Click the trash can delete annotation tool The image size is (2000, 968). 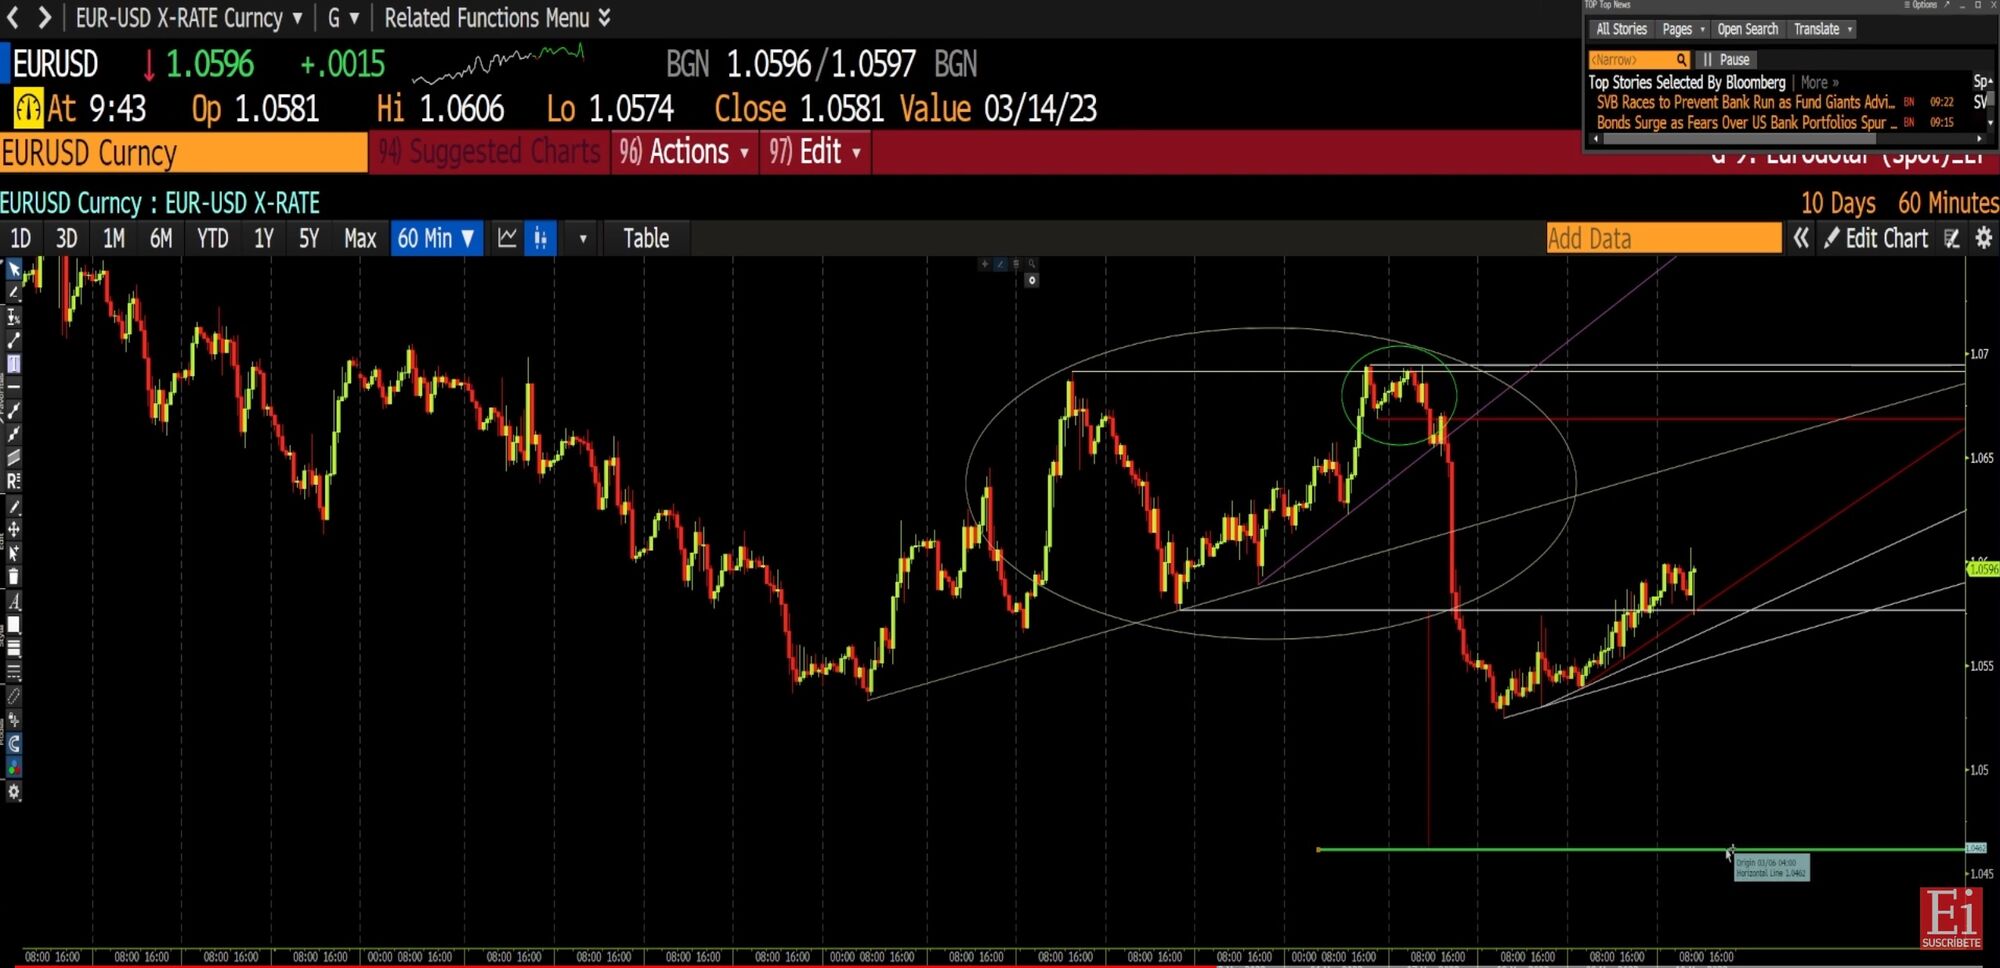(14, 577)
